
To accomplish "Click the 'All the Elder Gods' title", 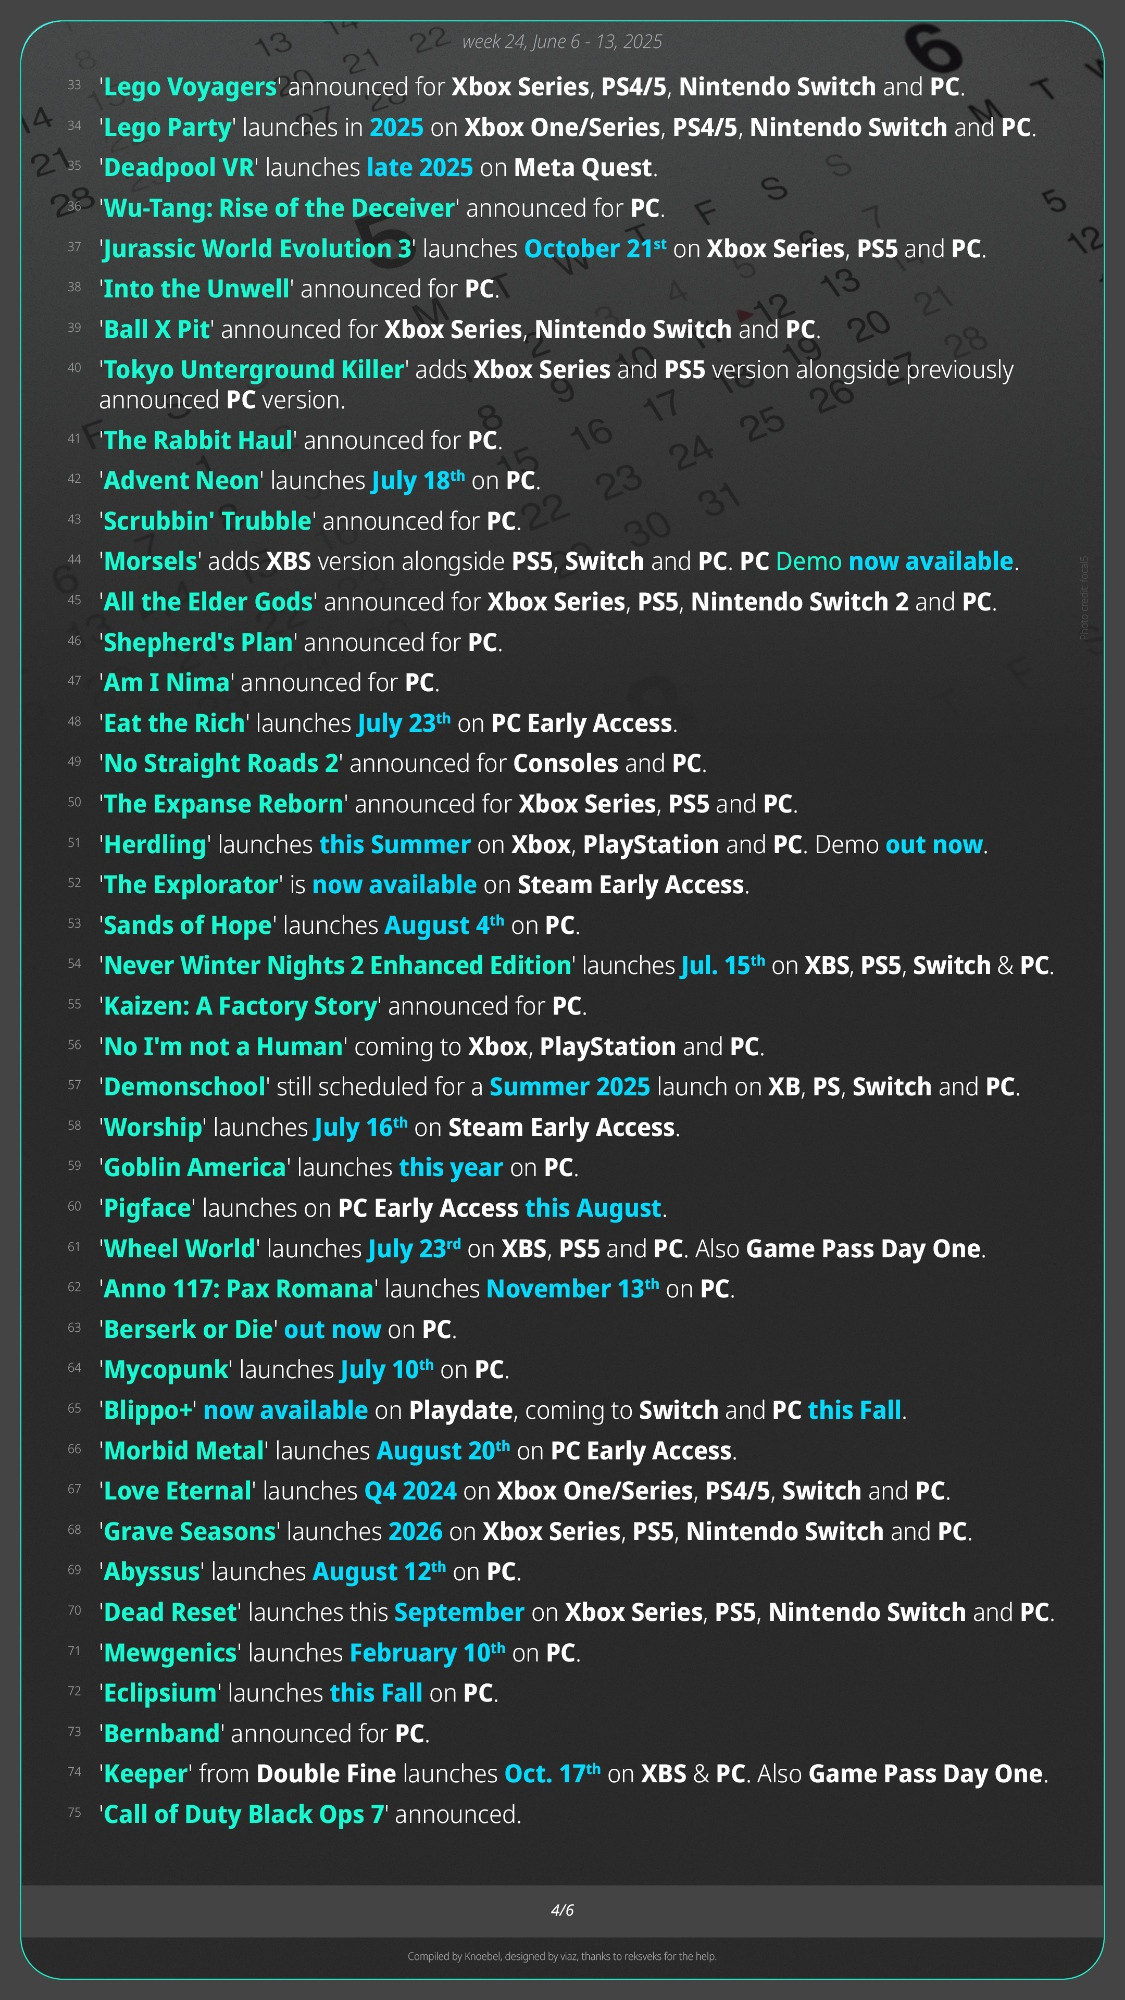I will click(x=208, y=602).
